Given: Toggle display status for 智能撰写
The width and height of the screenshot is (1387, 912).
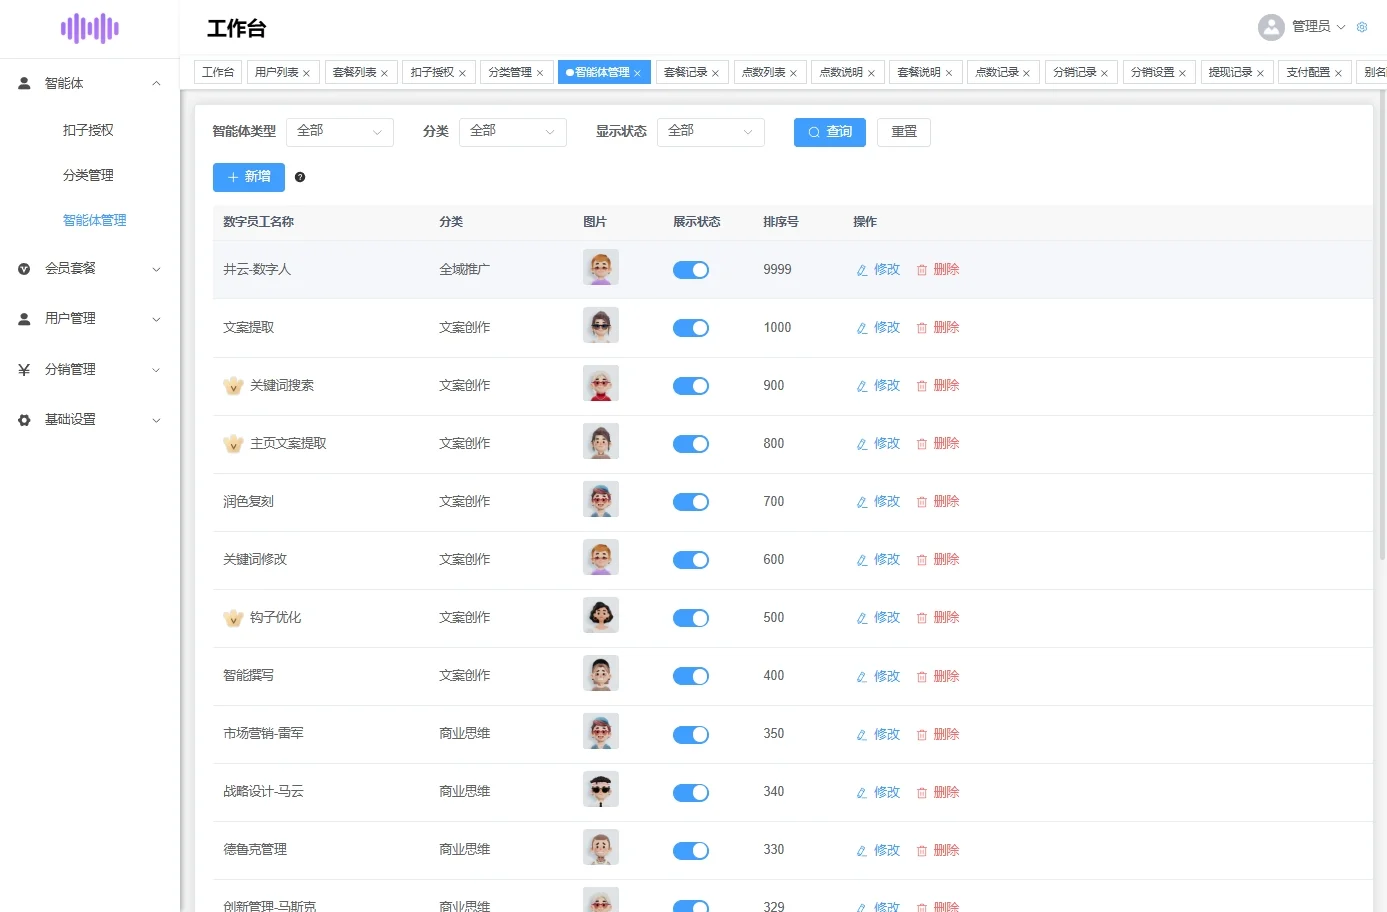Looking at the screenshot, I should coord(691,677).
